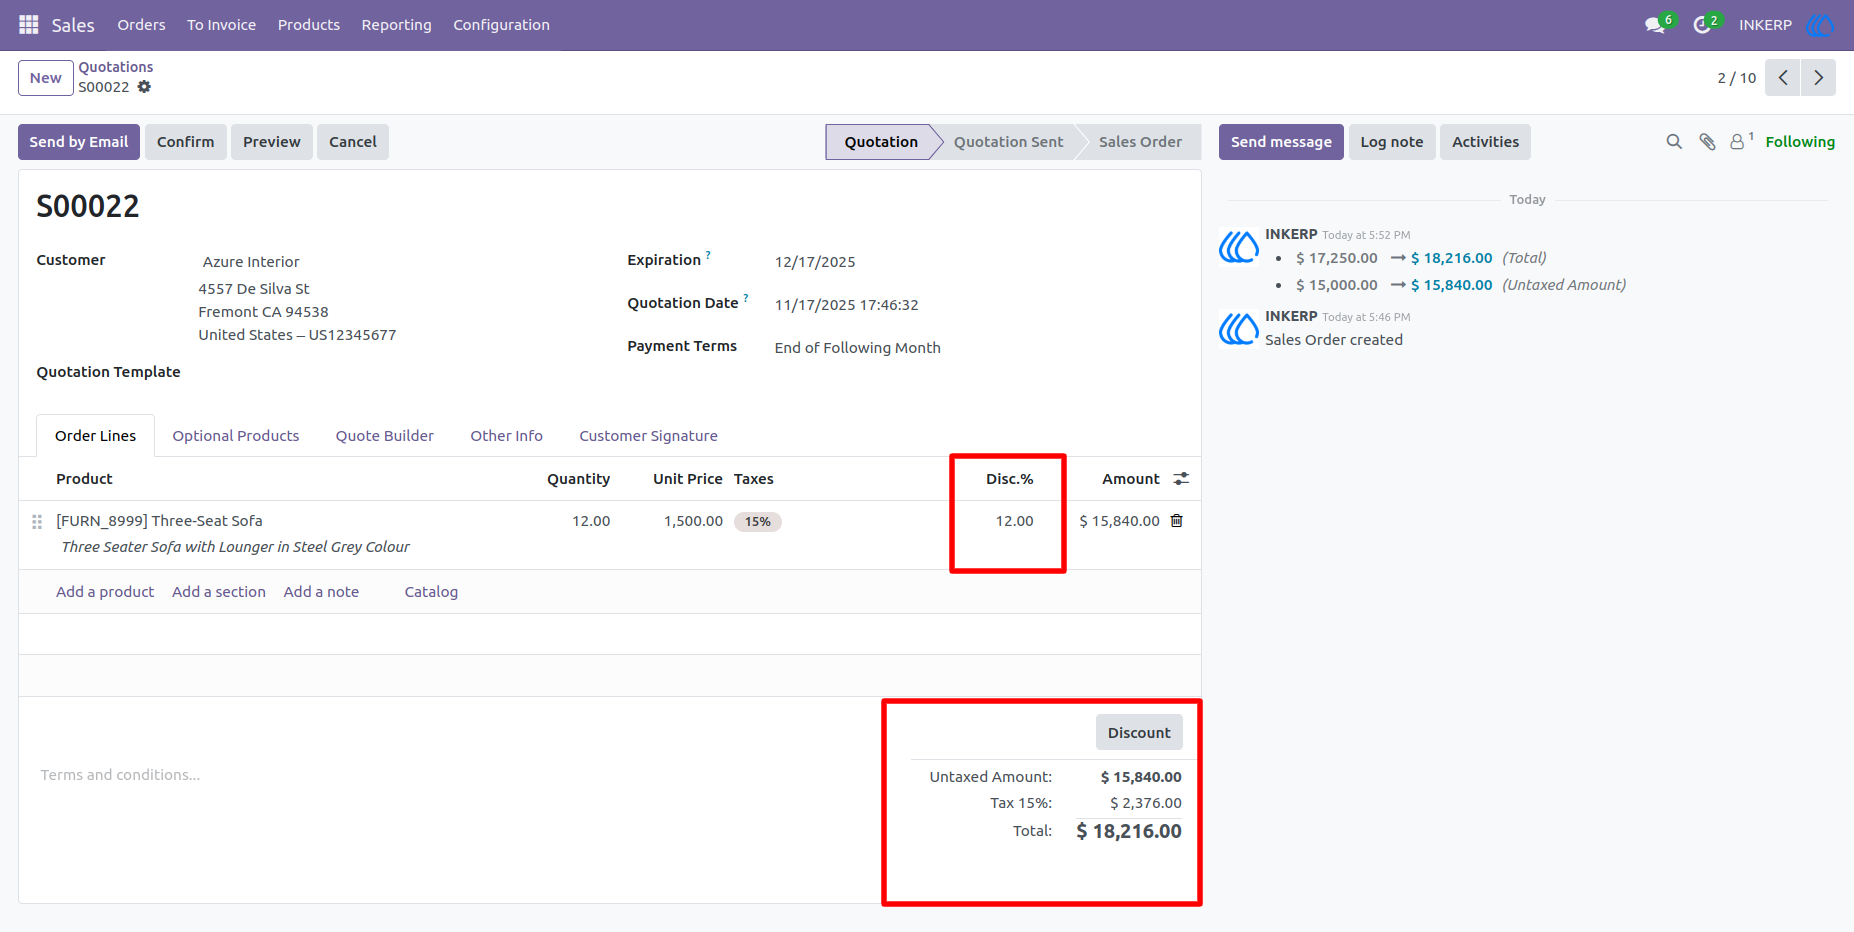Screen dimensions: 1854x932
Task: Show followers list icon
Action: 1738,142
